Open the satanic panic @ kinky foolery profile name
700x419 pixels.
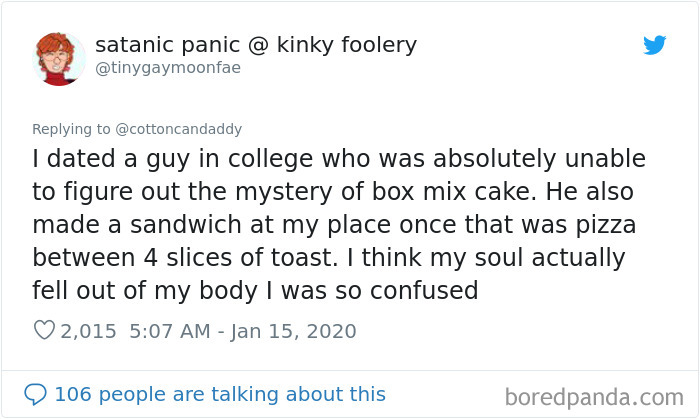[255, 45]
